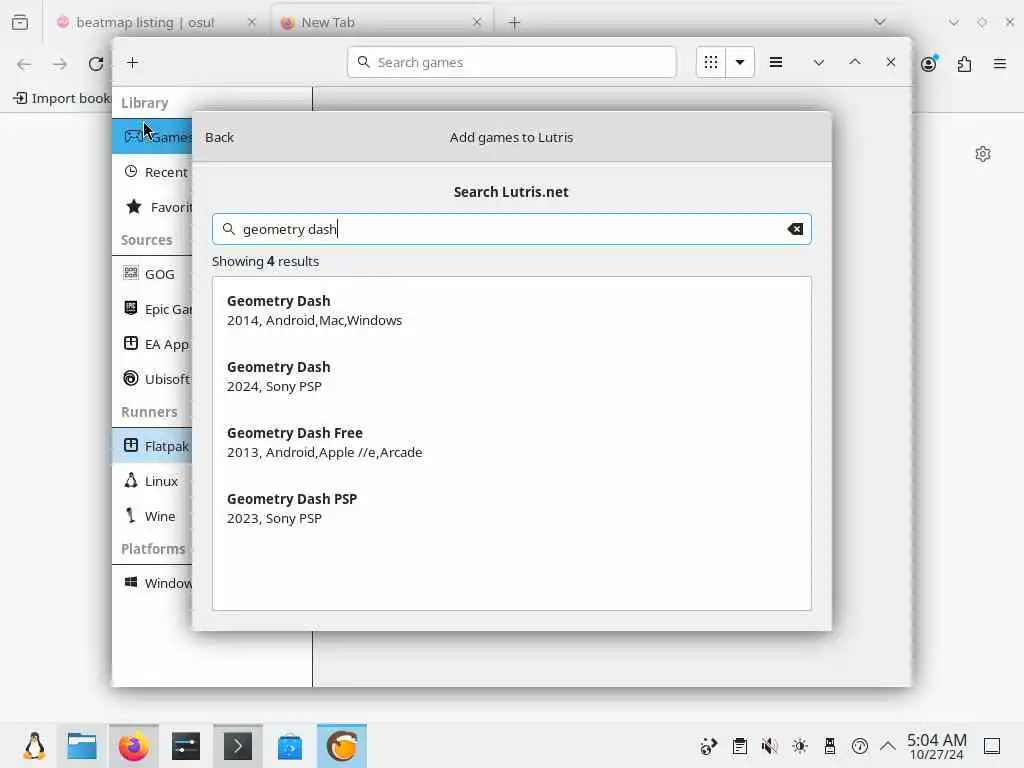
Task: Click the add game plus icon in Lutris
Action: click(x=133, y=63)
